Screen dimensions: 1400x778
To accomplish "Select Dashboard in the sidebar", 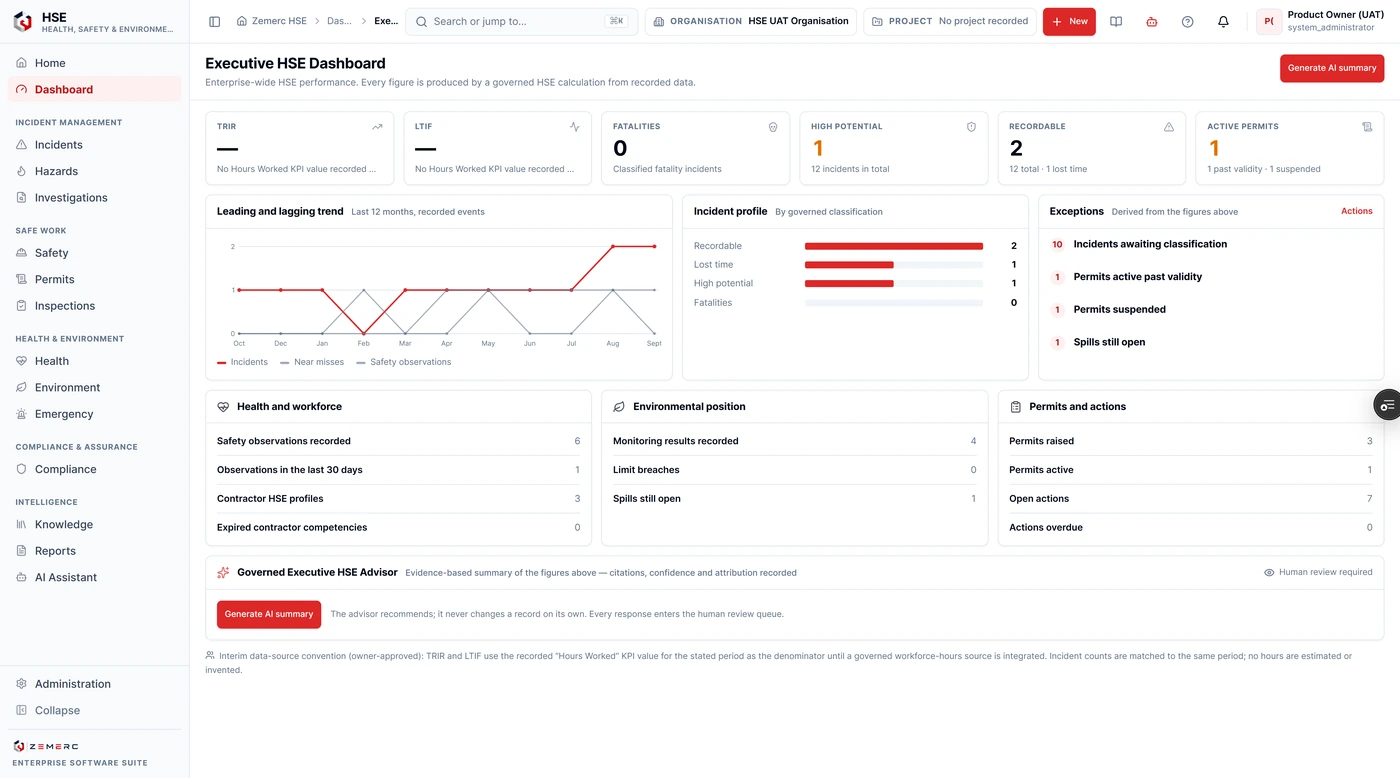I will pyautogui.click(x=94, y=89).
